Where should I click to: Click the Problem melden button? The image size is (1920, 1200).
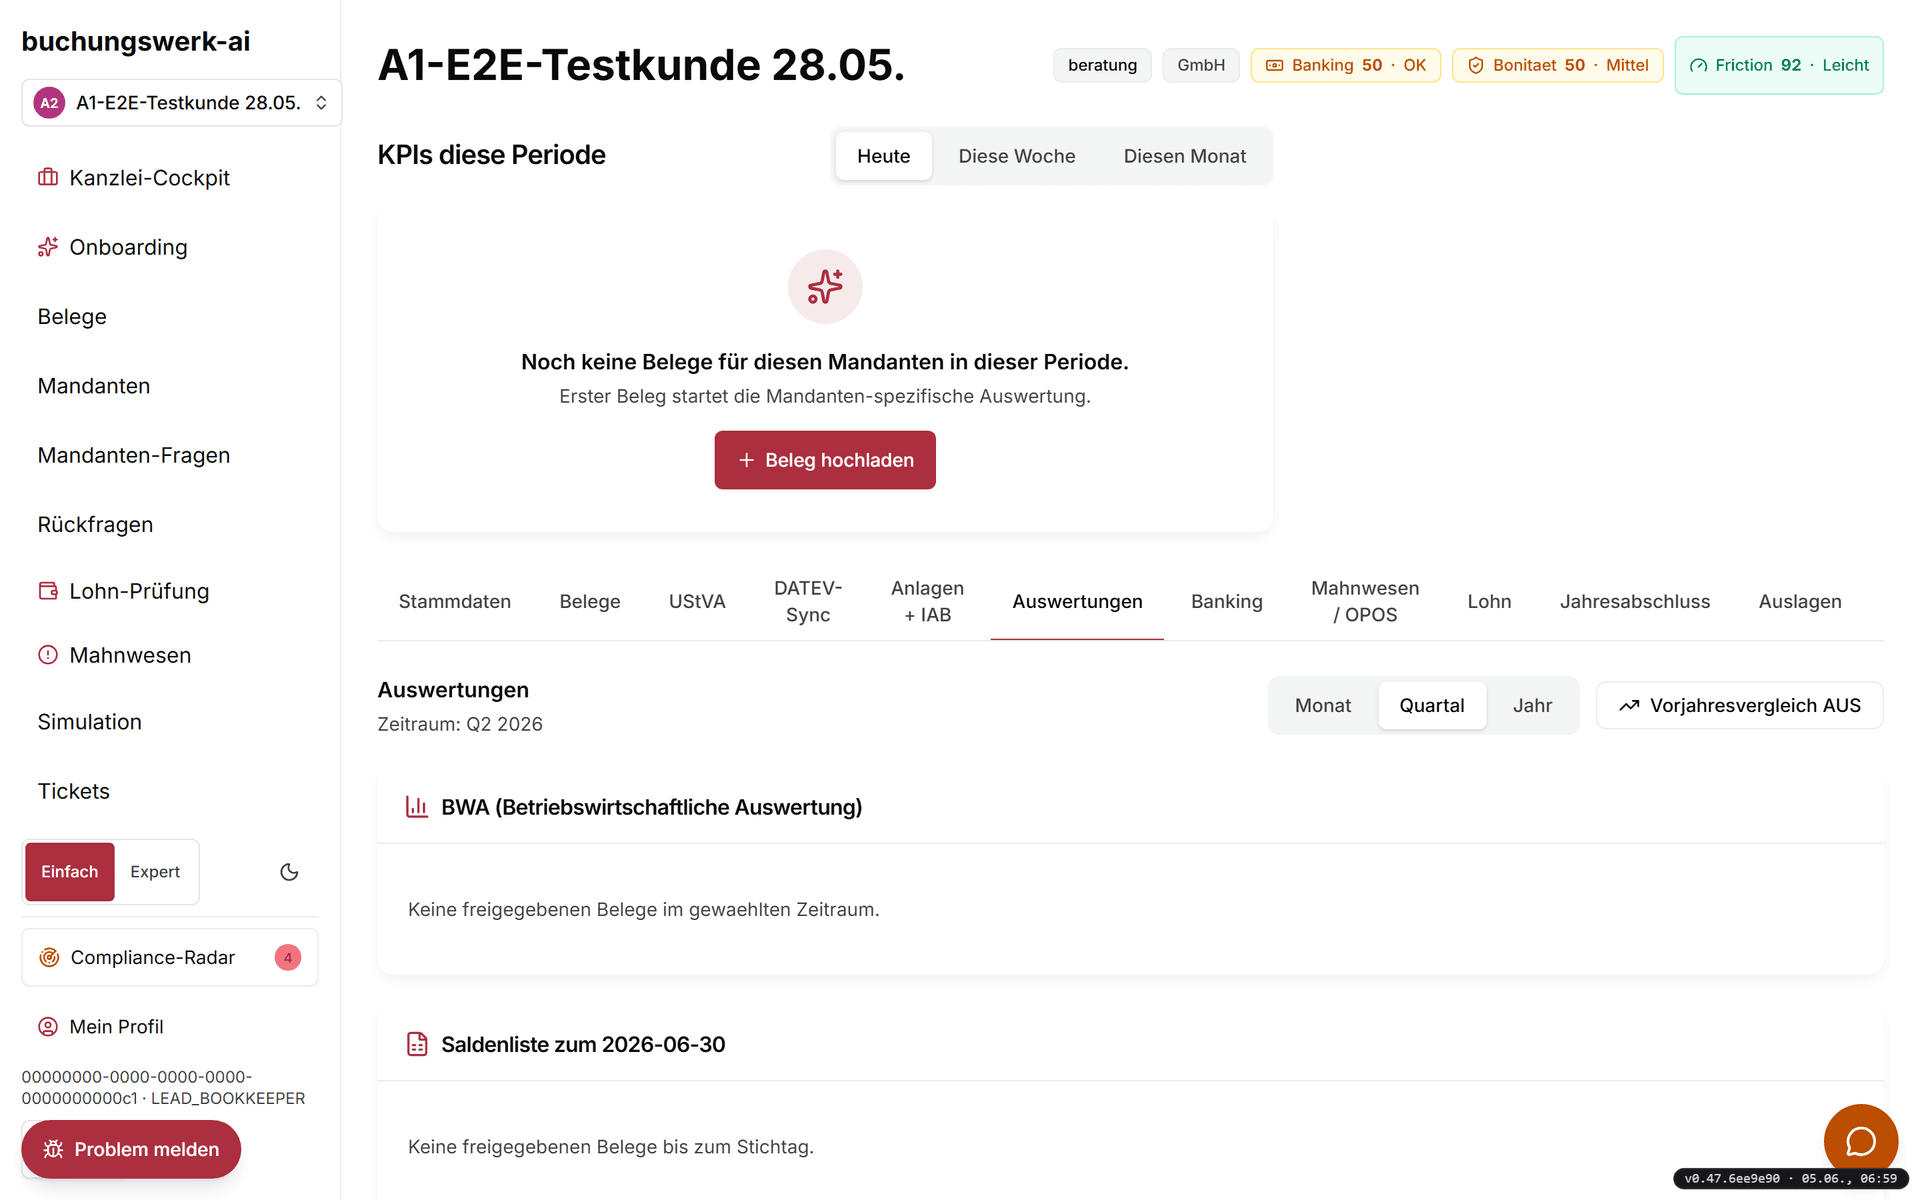[x=131, y=1149]
